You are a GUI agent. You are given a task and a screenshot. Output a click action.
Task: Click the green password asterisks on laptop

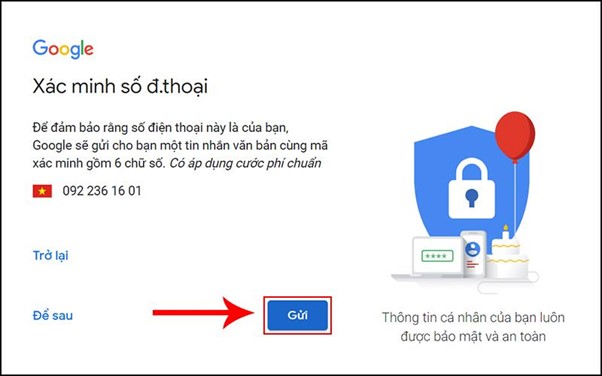(437, 256)
